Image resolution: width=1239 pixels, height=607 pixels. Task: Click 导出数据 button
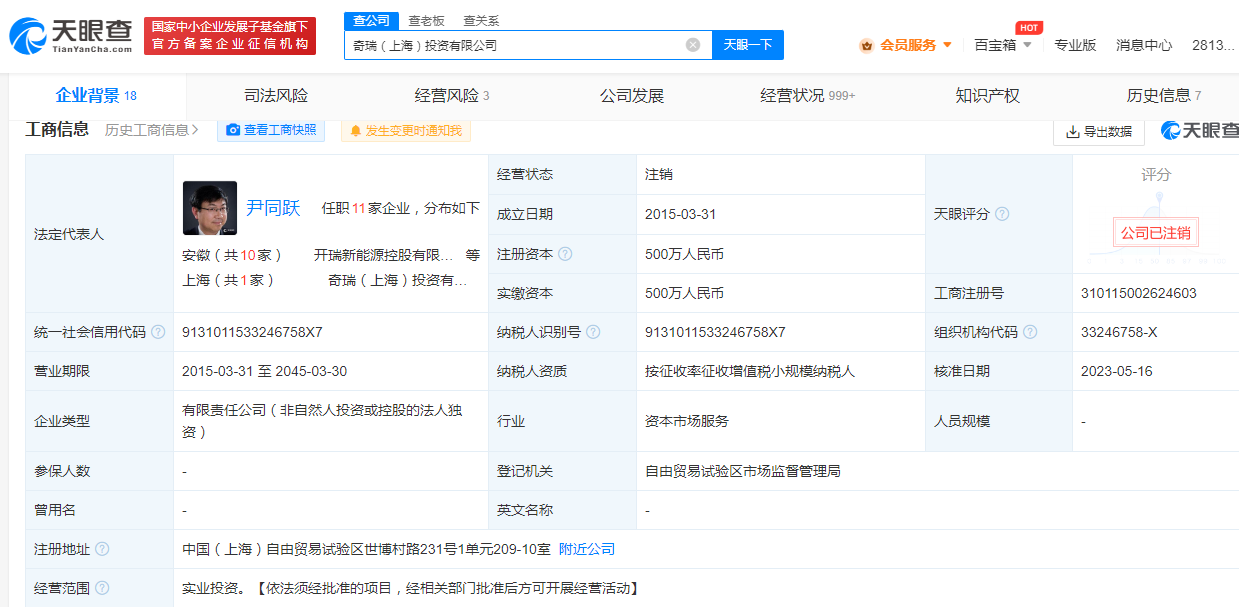1099,131
